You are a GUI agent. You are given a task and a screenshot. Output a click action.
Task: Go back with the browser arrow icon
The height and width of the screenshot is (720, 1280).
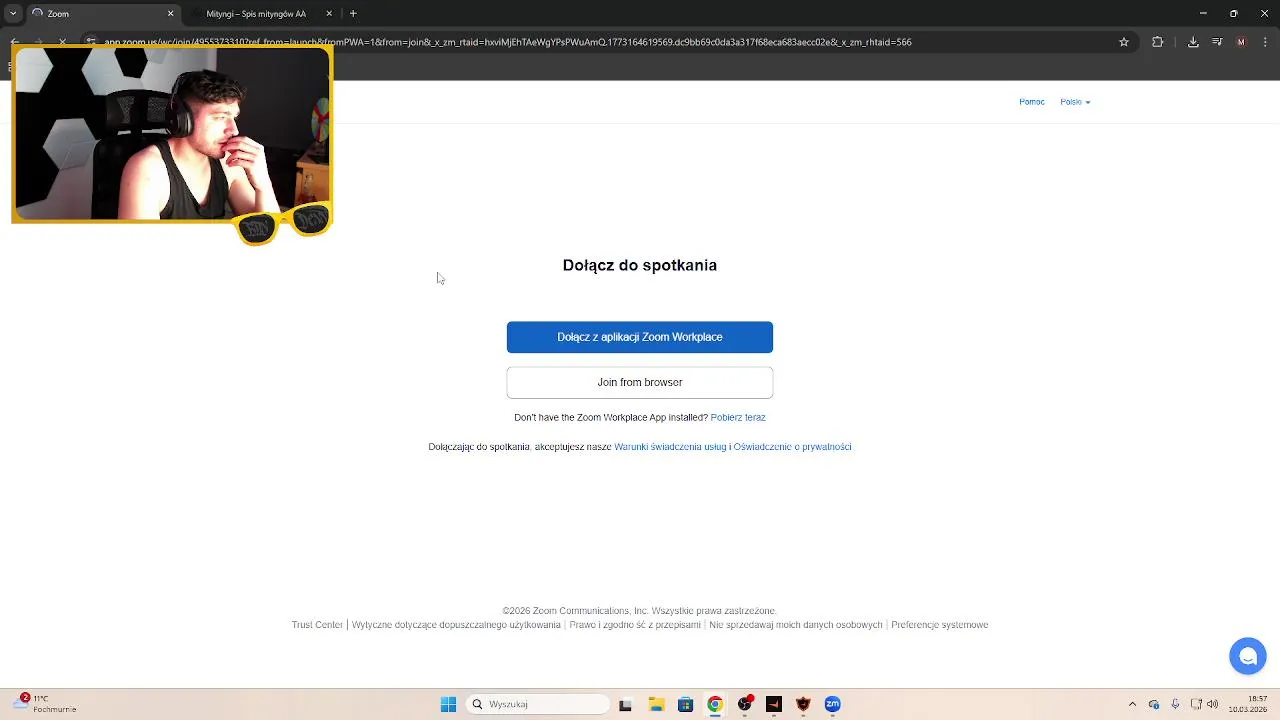coord(15,42)
